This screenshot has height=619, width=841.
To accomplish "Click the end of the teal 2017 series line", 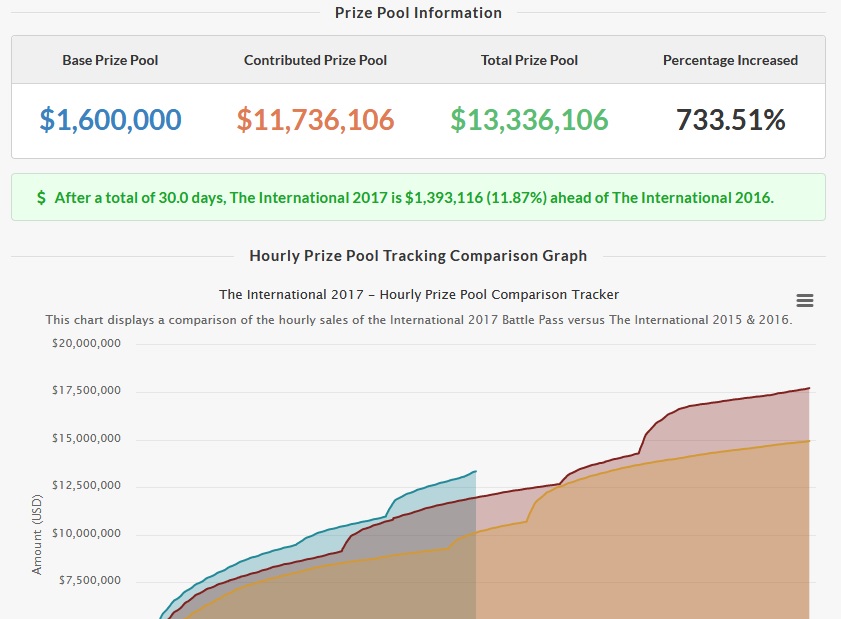I will (x=475, y=471).
